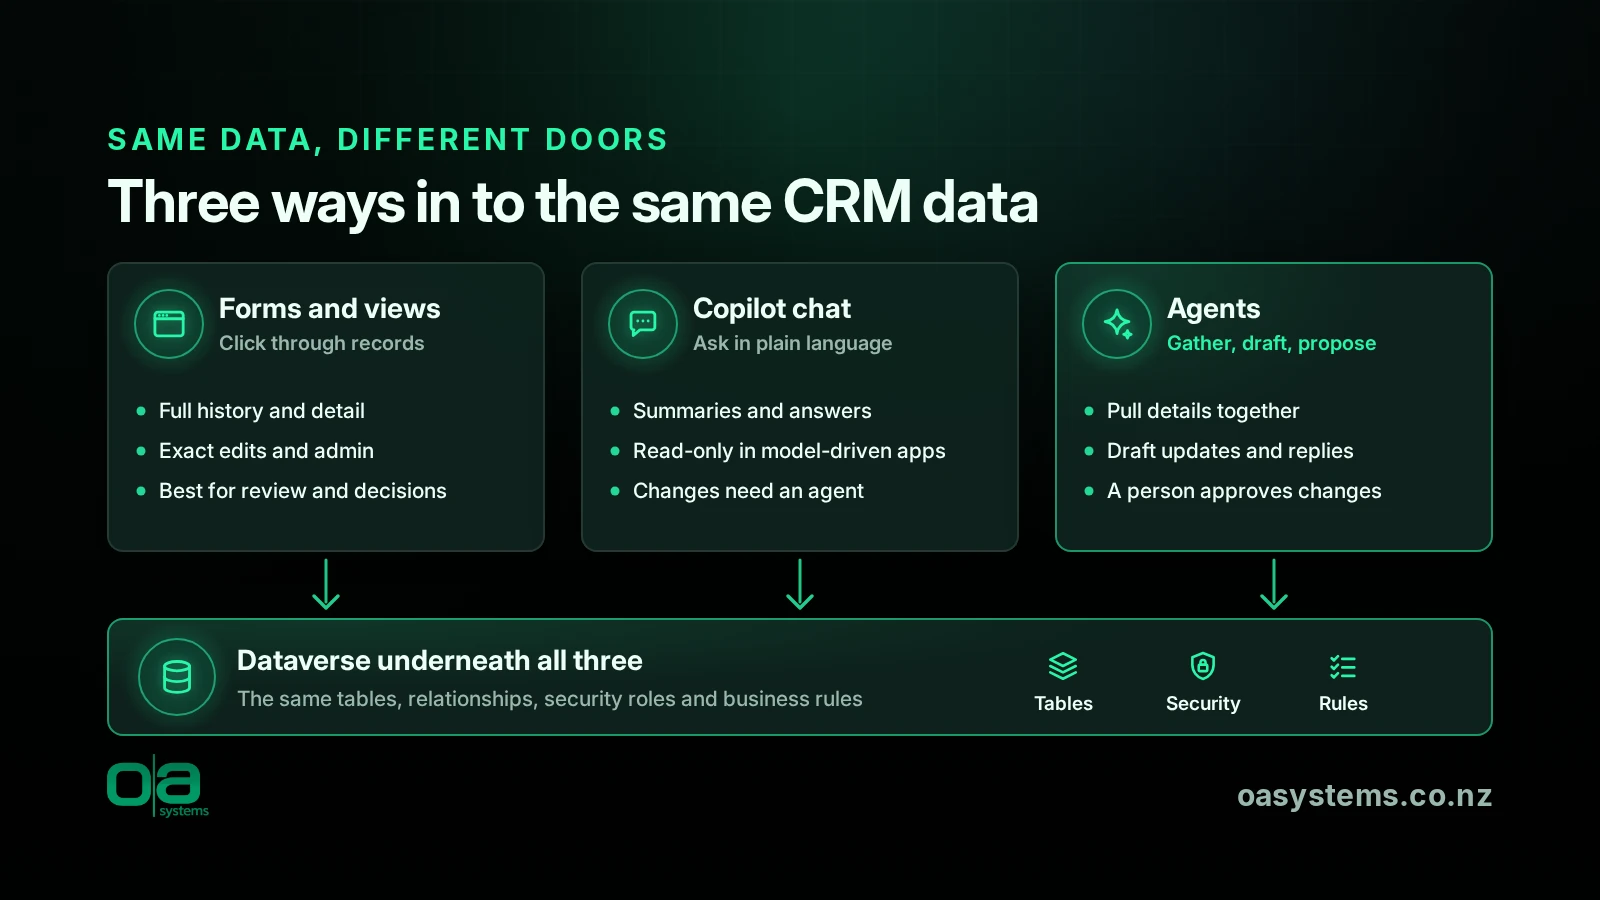Click 'Click through records' subtitle
This screenshot has width=1600, height=900.
[321, 343]
